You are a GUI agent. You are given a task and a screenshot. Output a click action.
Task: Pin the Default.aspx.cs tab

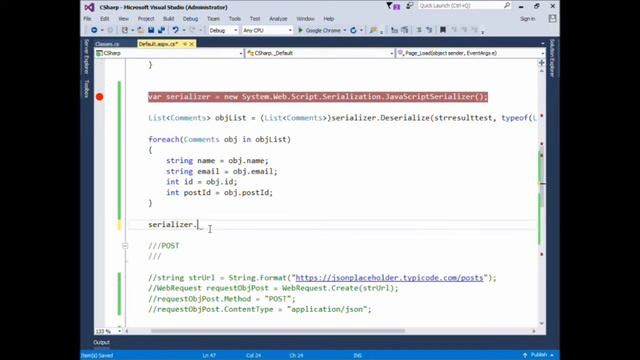184,44
